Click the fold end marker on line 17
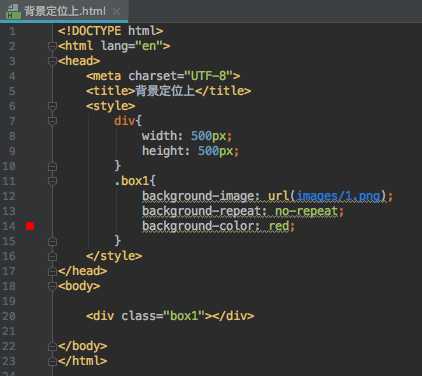This screenshot has height=376, width=422. [52, 271]
